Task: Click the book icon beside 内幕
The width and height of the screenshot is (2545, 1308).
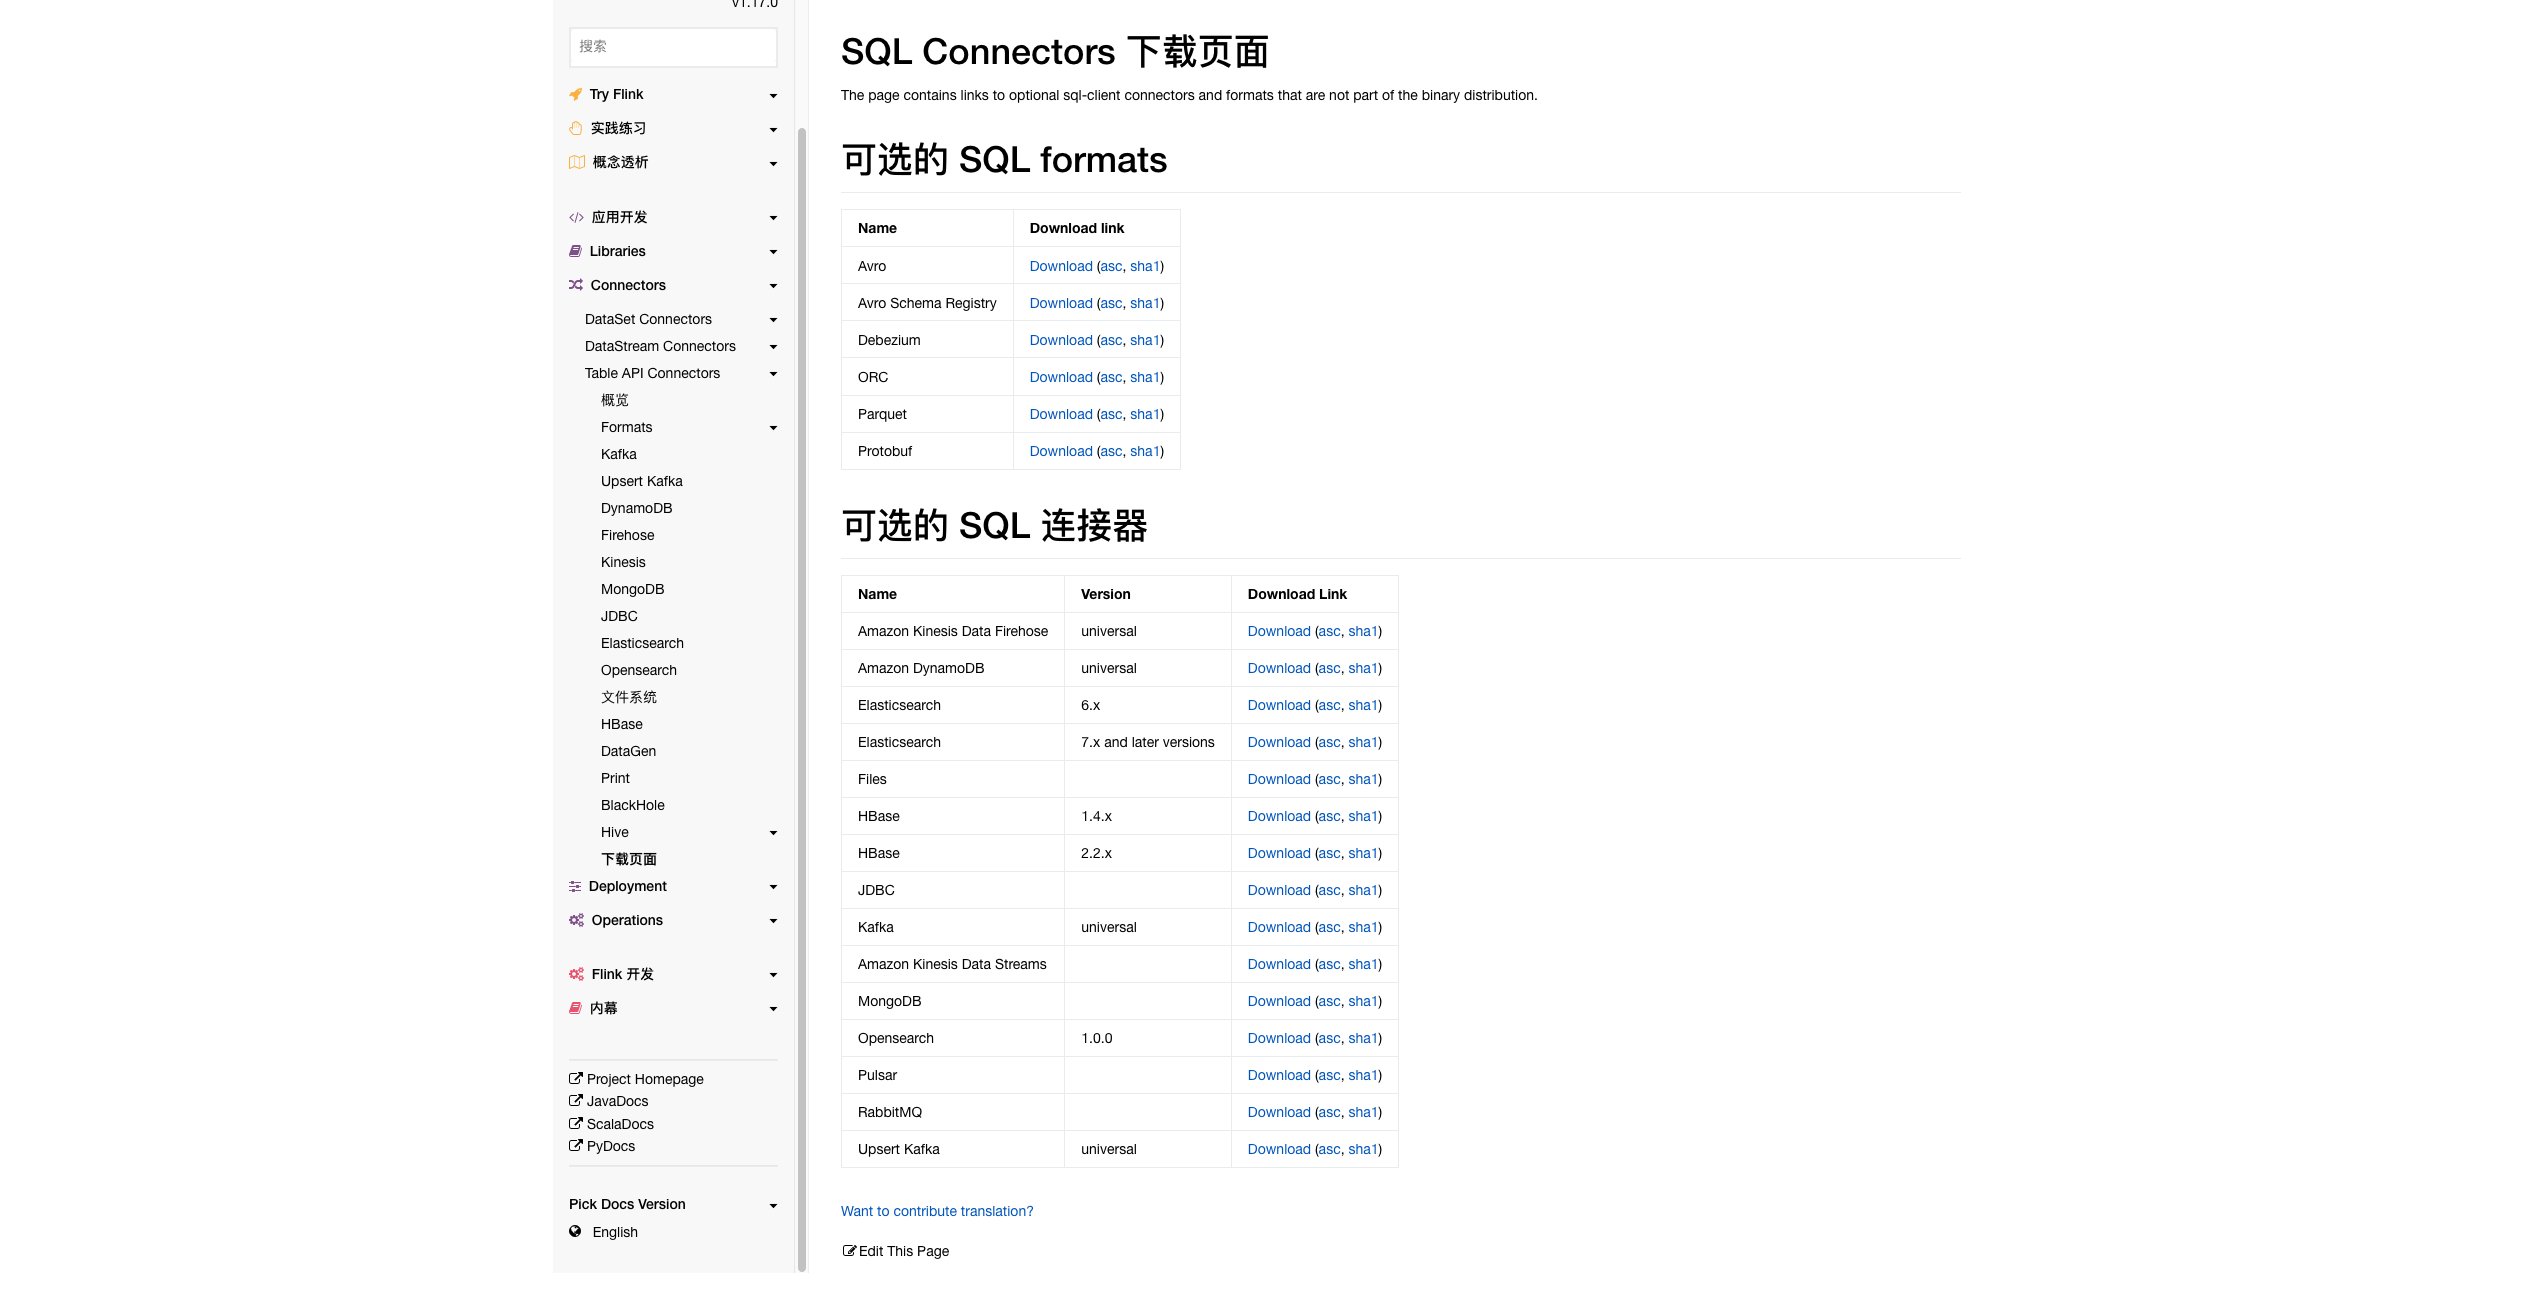Action: tap(576, 1008)
